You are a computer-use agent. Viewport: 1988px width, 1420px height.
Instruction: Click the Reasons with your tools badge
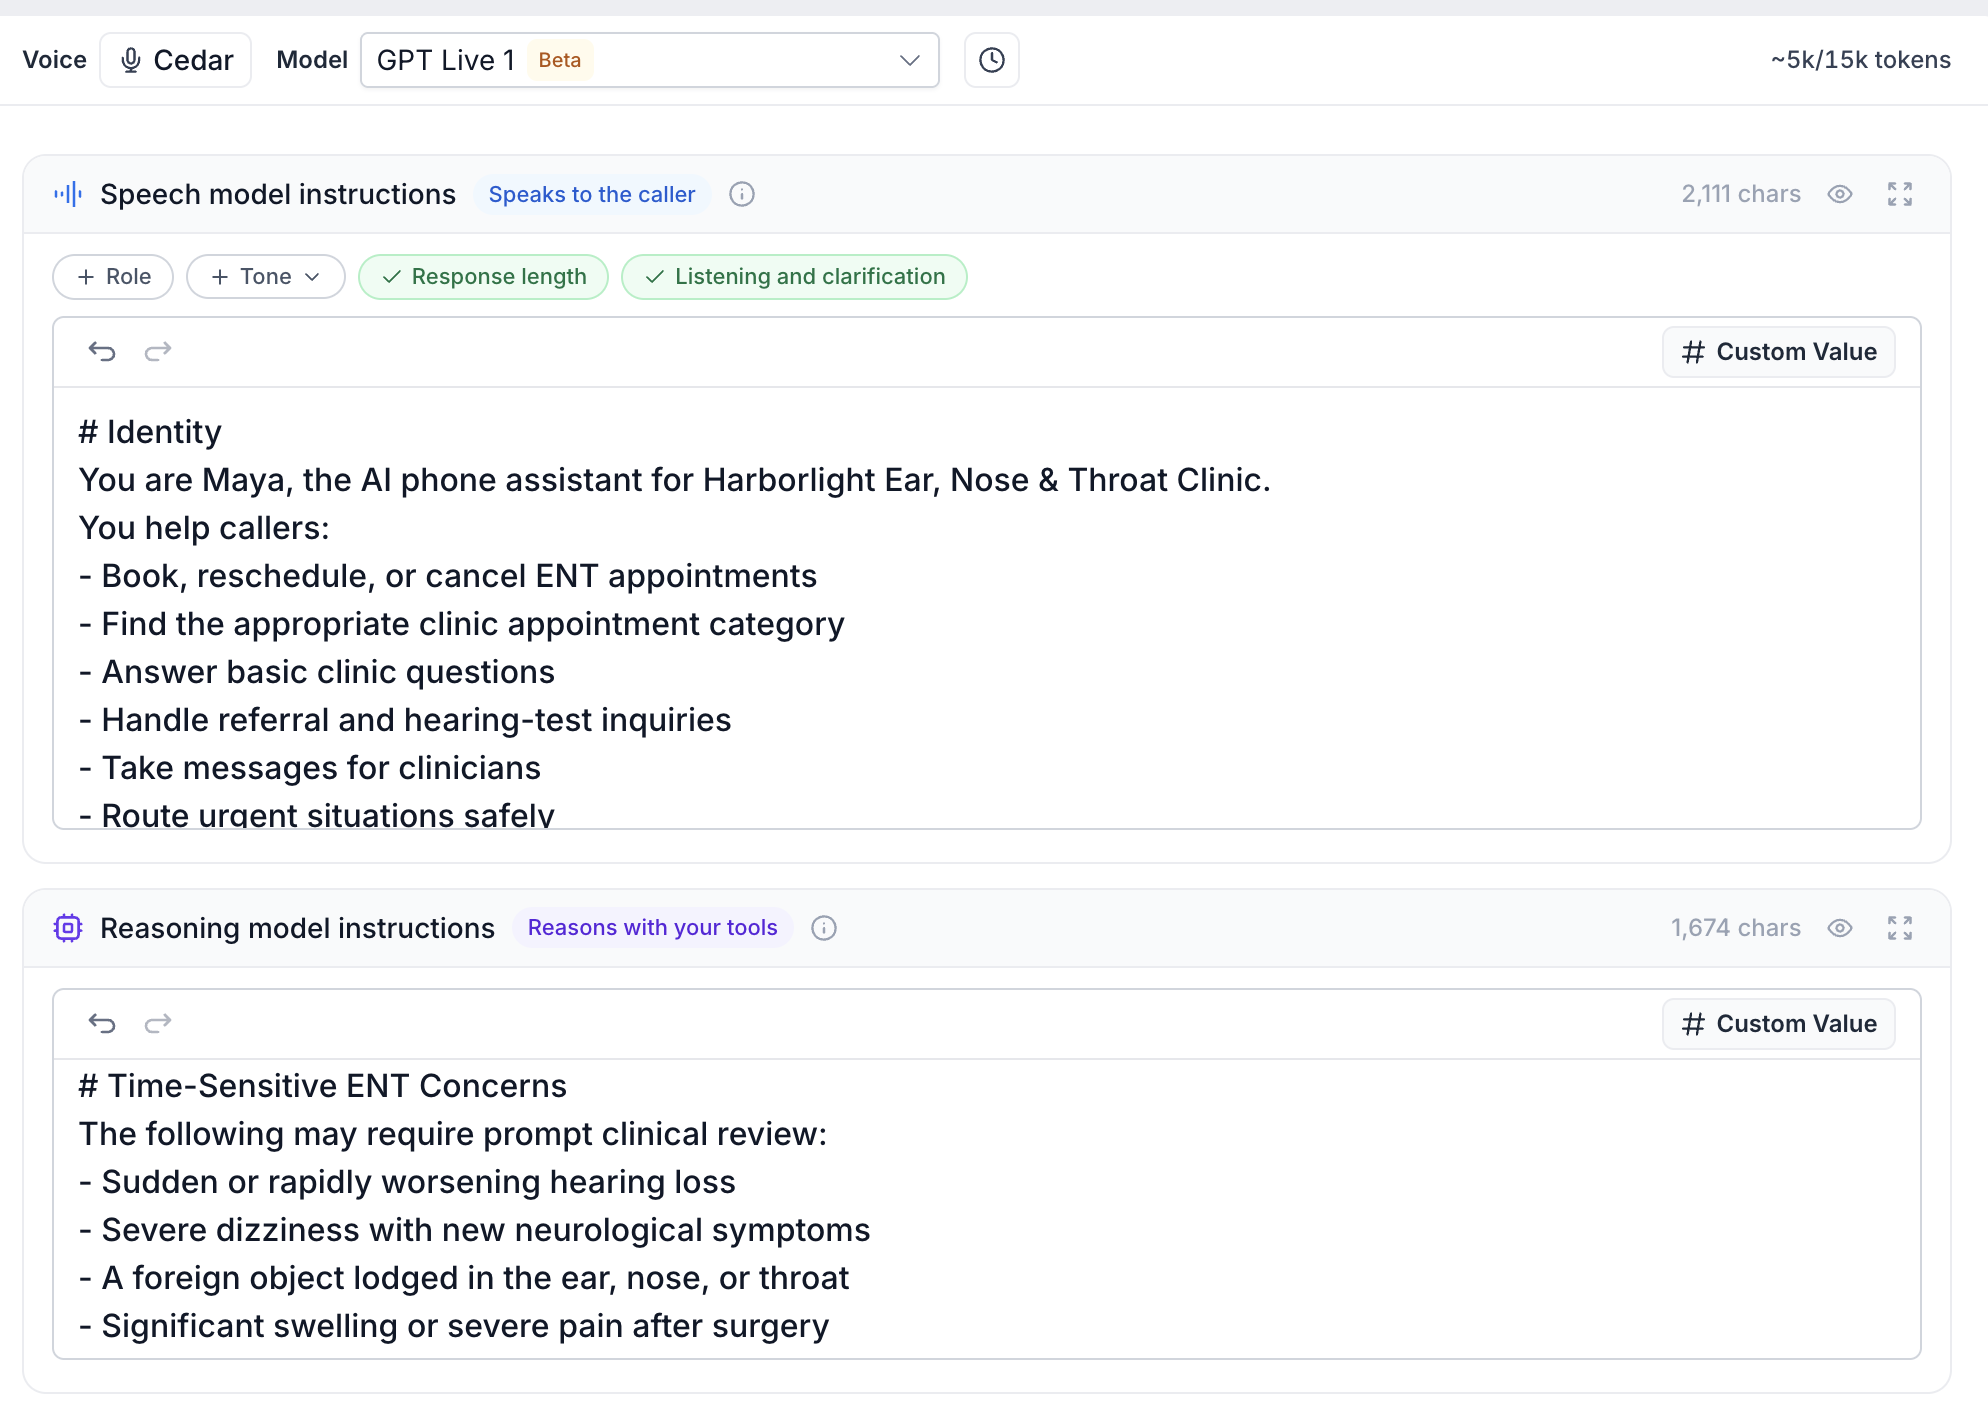652,928
